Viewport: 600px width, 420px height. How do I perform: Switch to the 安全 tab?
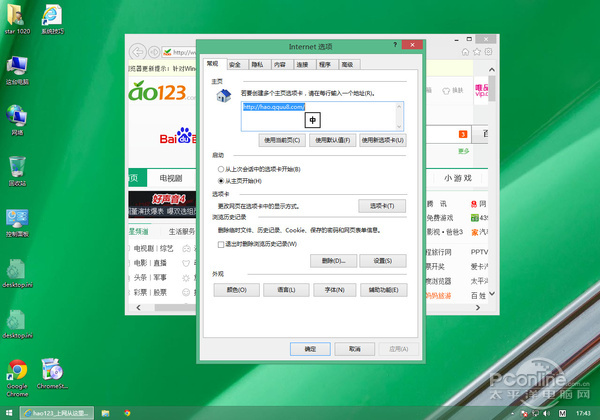pos(235,65)
